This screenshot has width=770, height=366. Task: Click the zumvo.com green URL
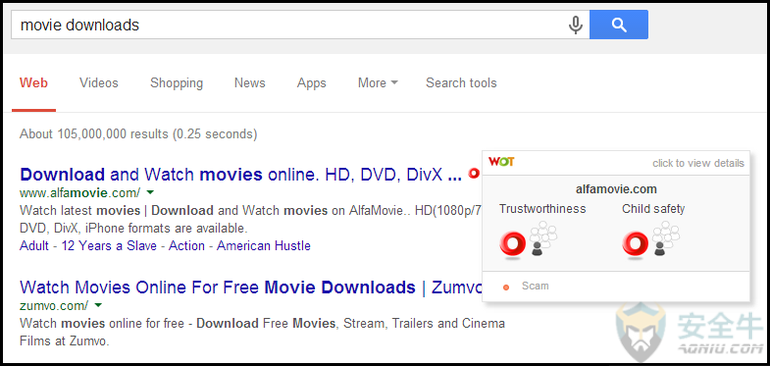pyautogui.click(x=54, y=306)
